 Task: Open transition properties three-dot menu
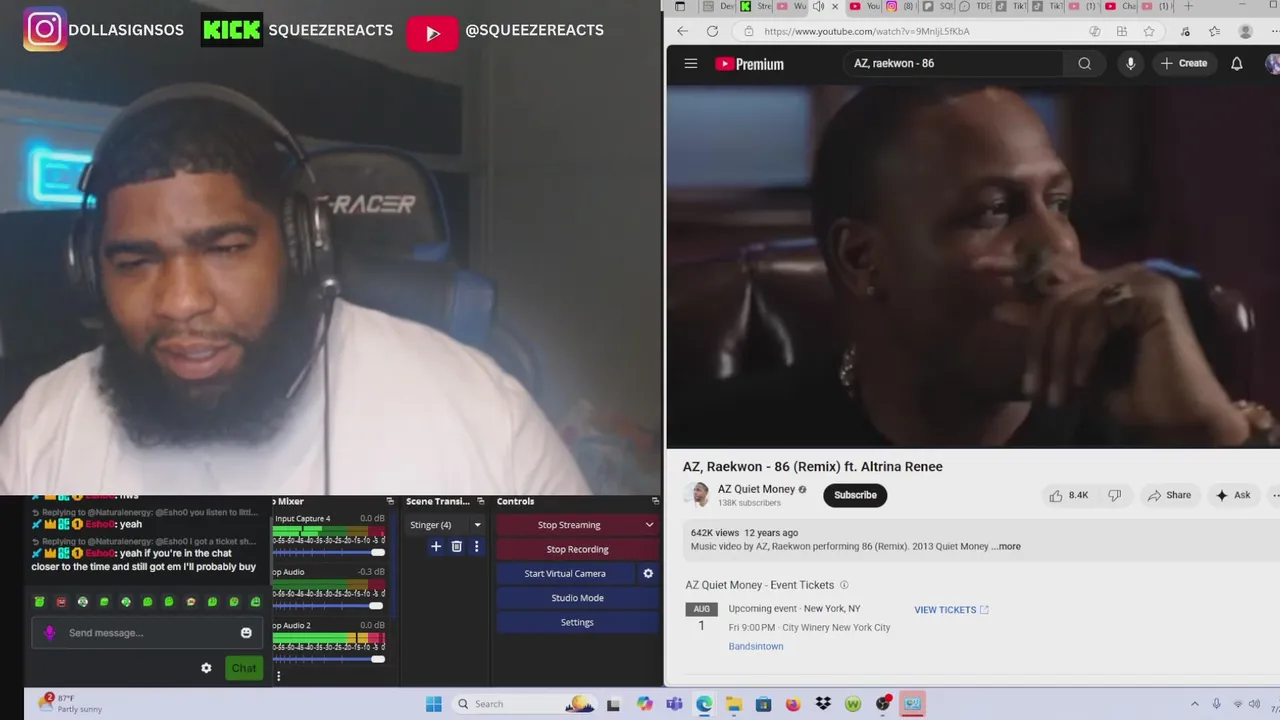pos(476,546)
